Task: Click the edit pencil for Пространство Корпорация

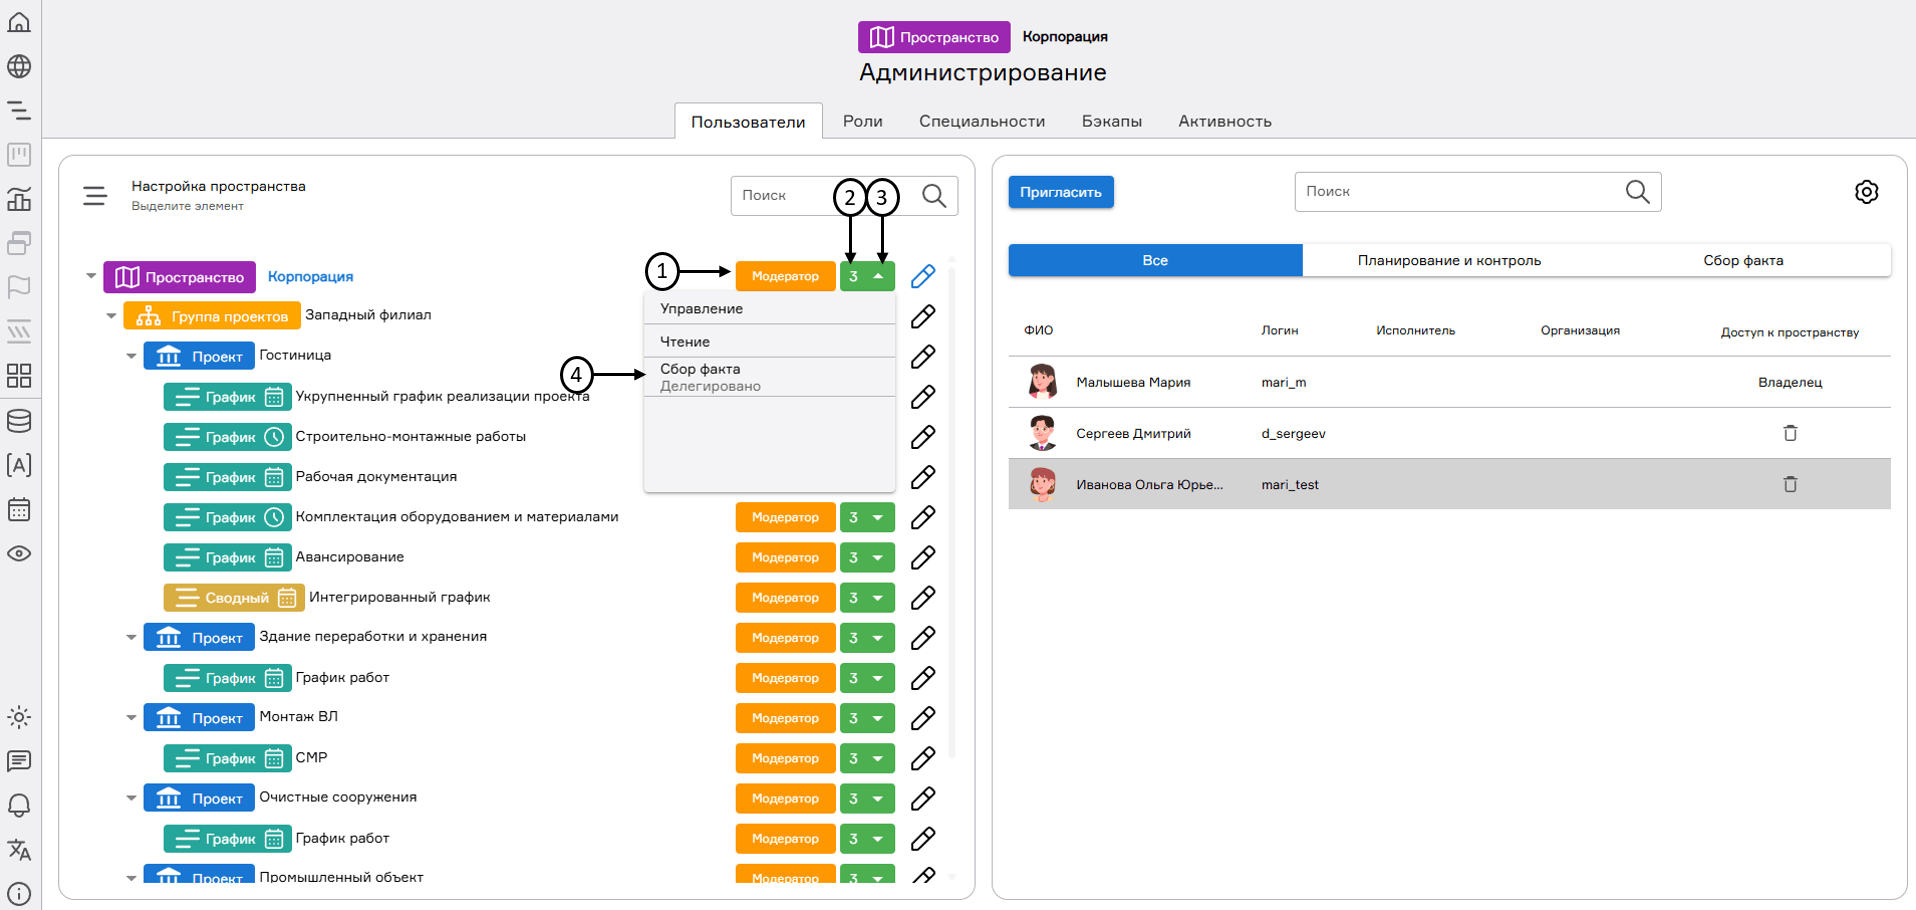Action: point(923,276)
